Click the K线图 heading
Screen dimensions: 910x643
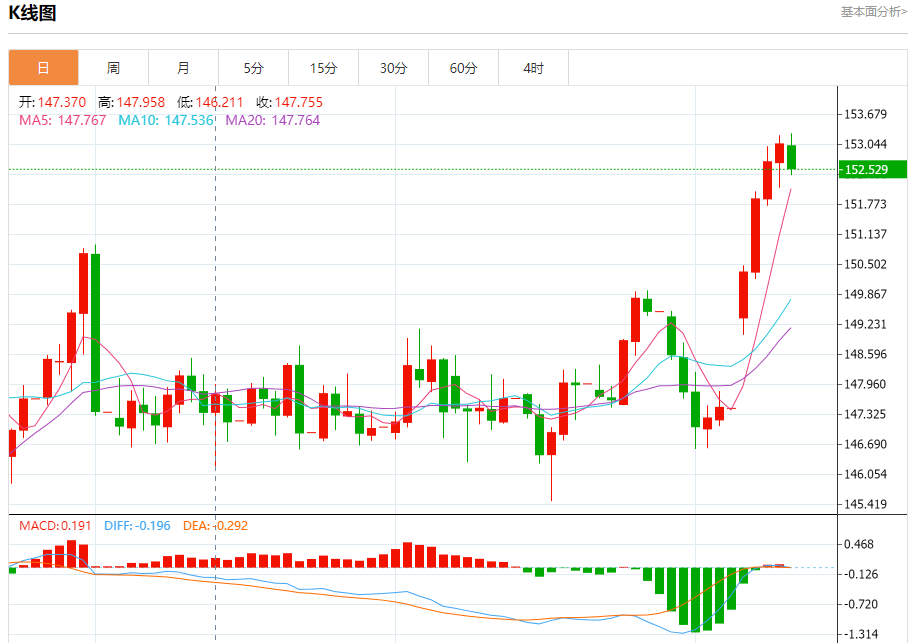pos(32,13)
